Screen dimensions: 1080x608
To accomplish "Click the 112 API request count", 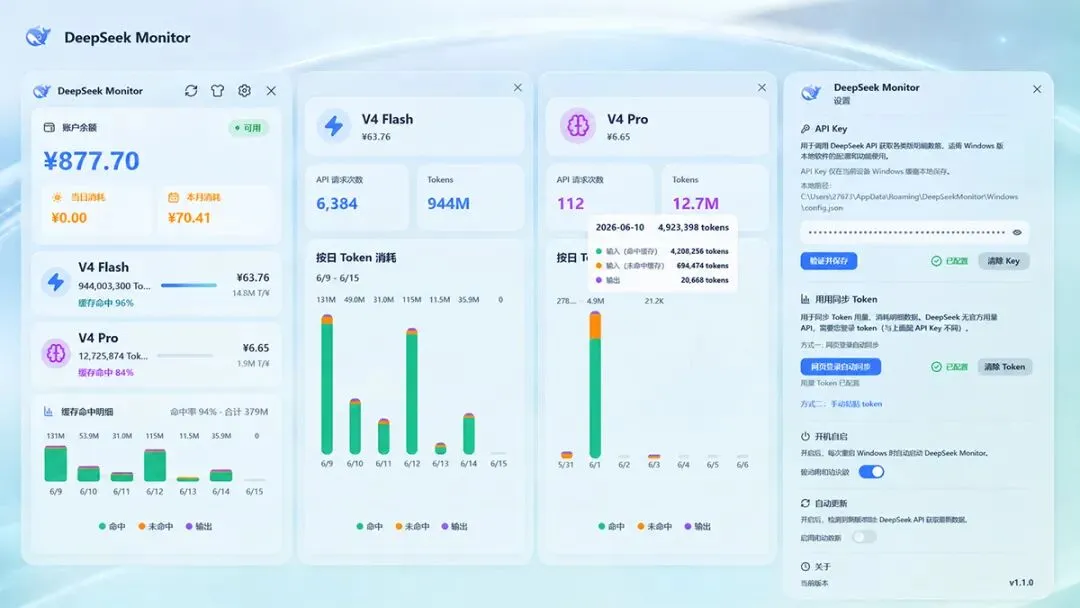I will (570, 204).
